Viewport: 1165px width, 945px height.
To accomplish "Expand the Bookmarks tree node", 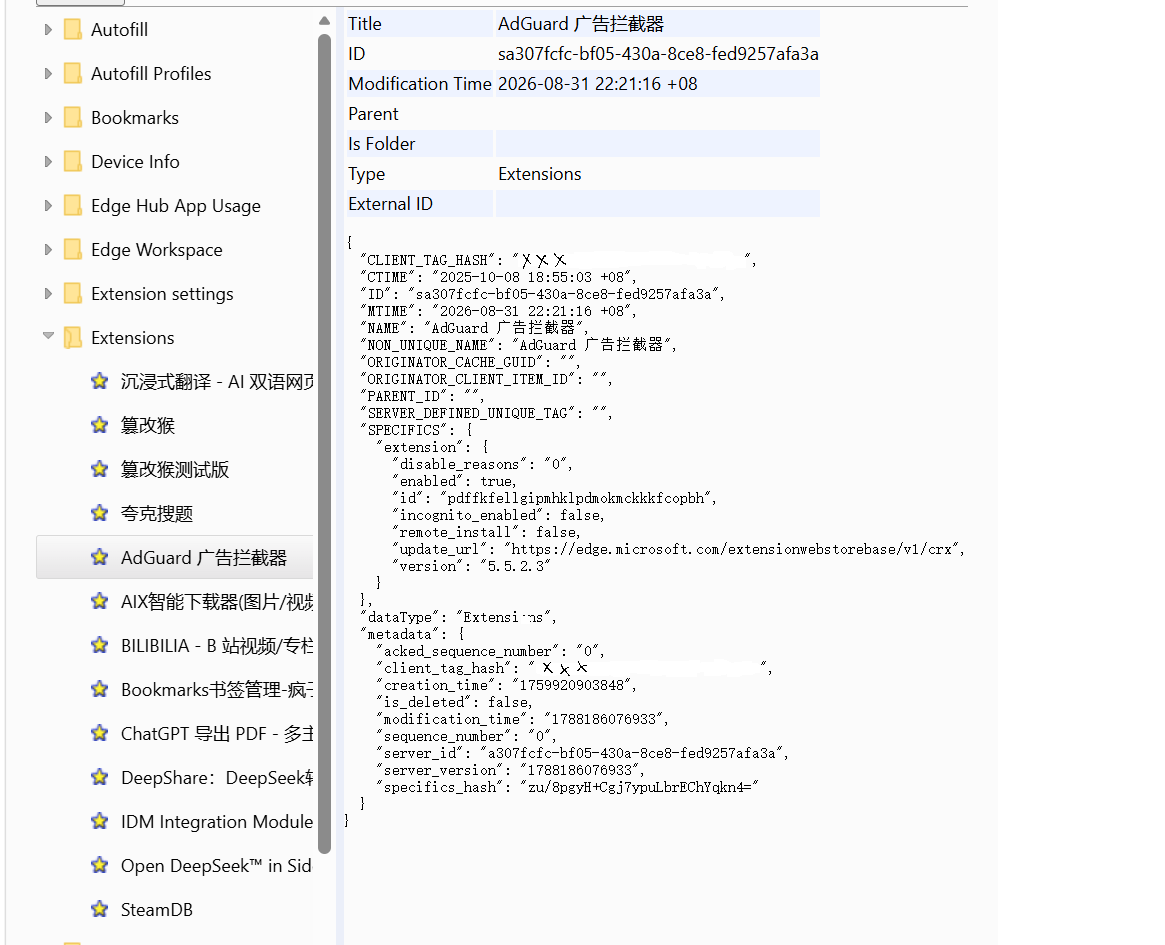I will point(48,117).
